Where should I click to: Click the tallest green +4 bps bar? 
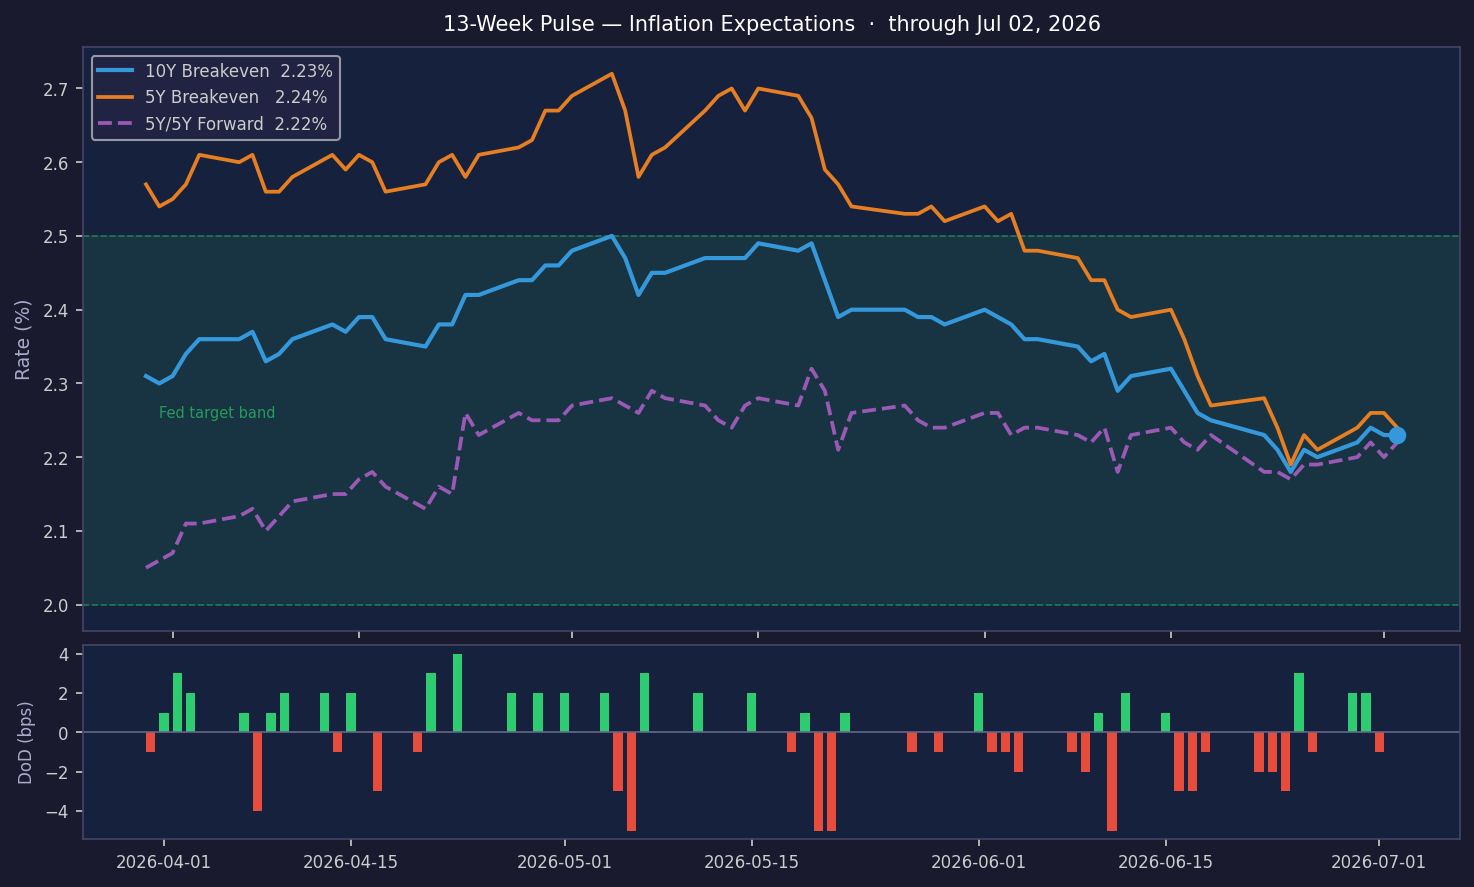(457, 693)
